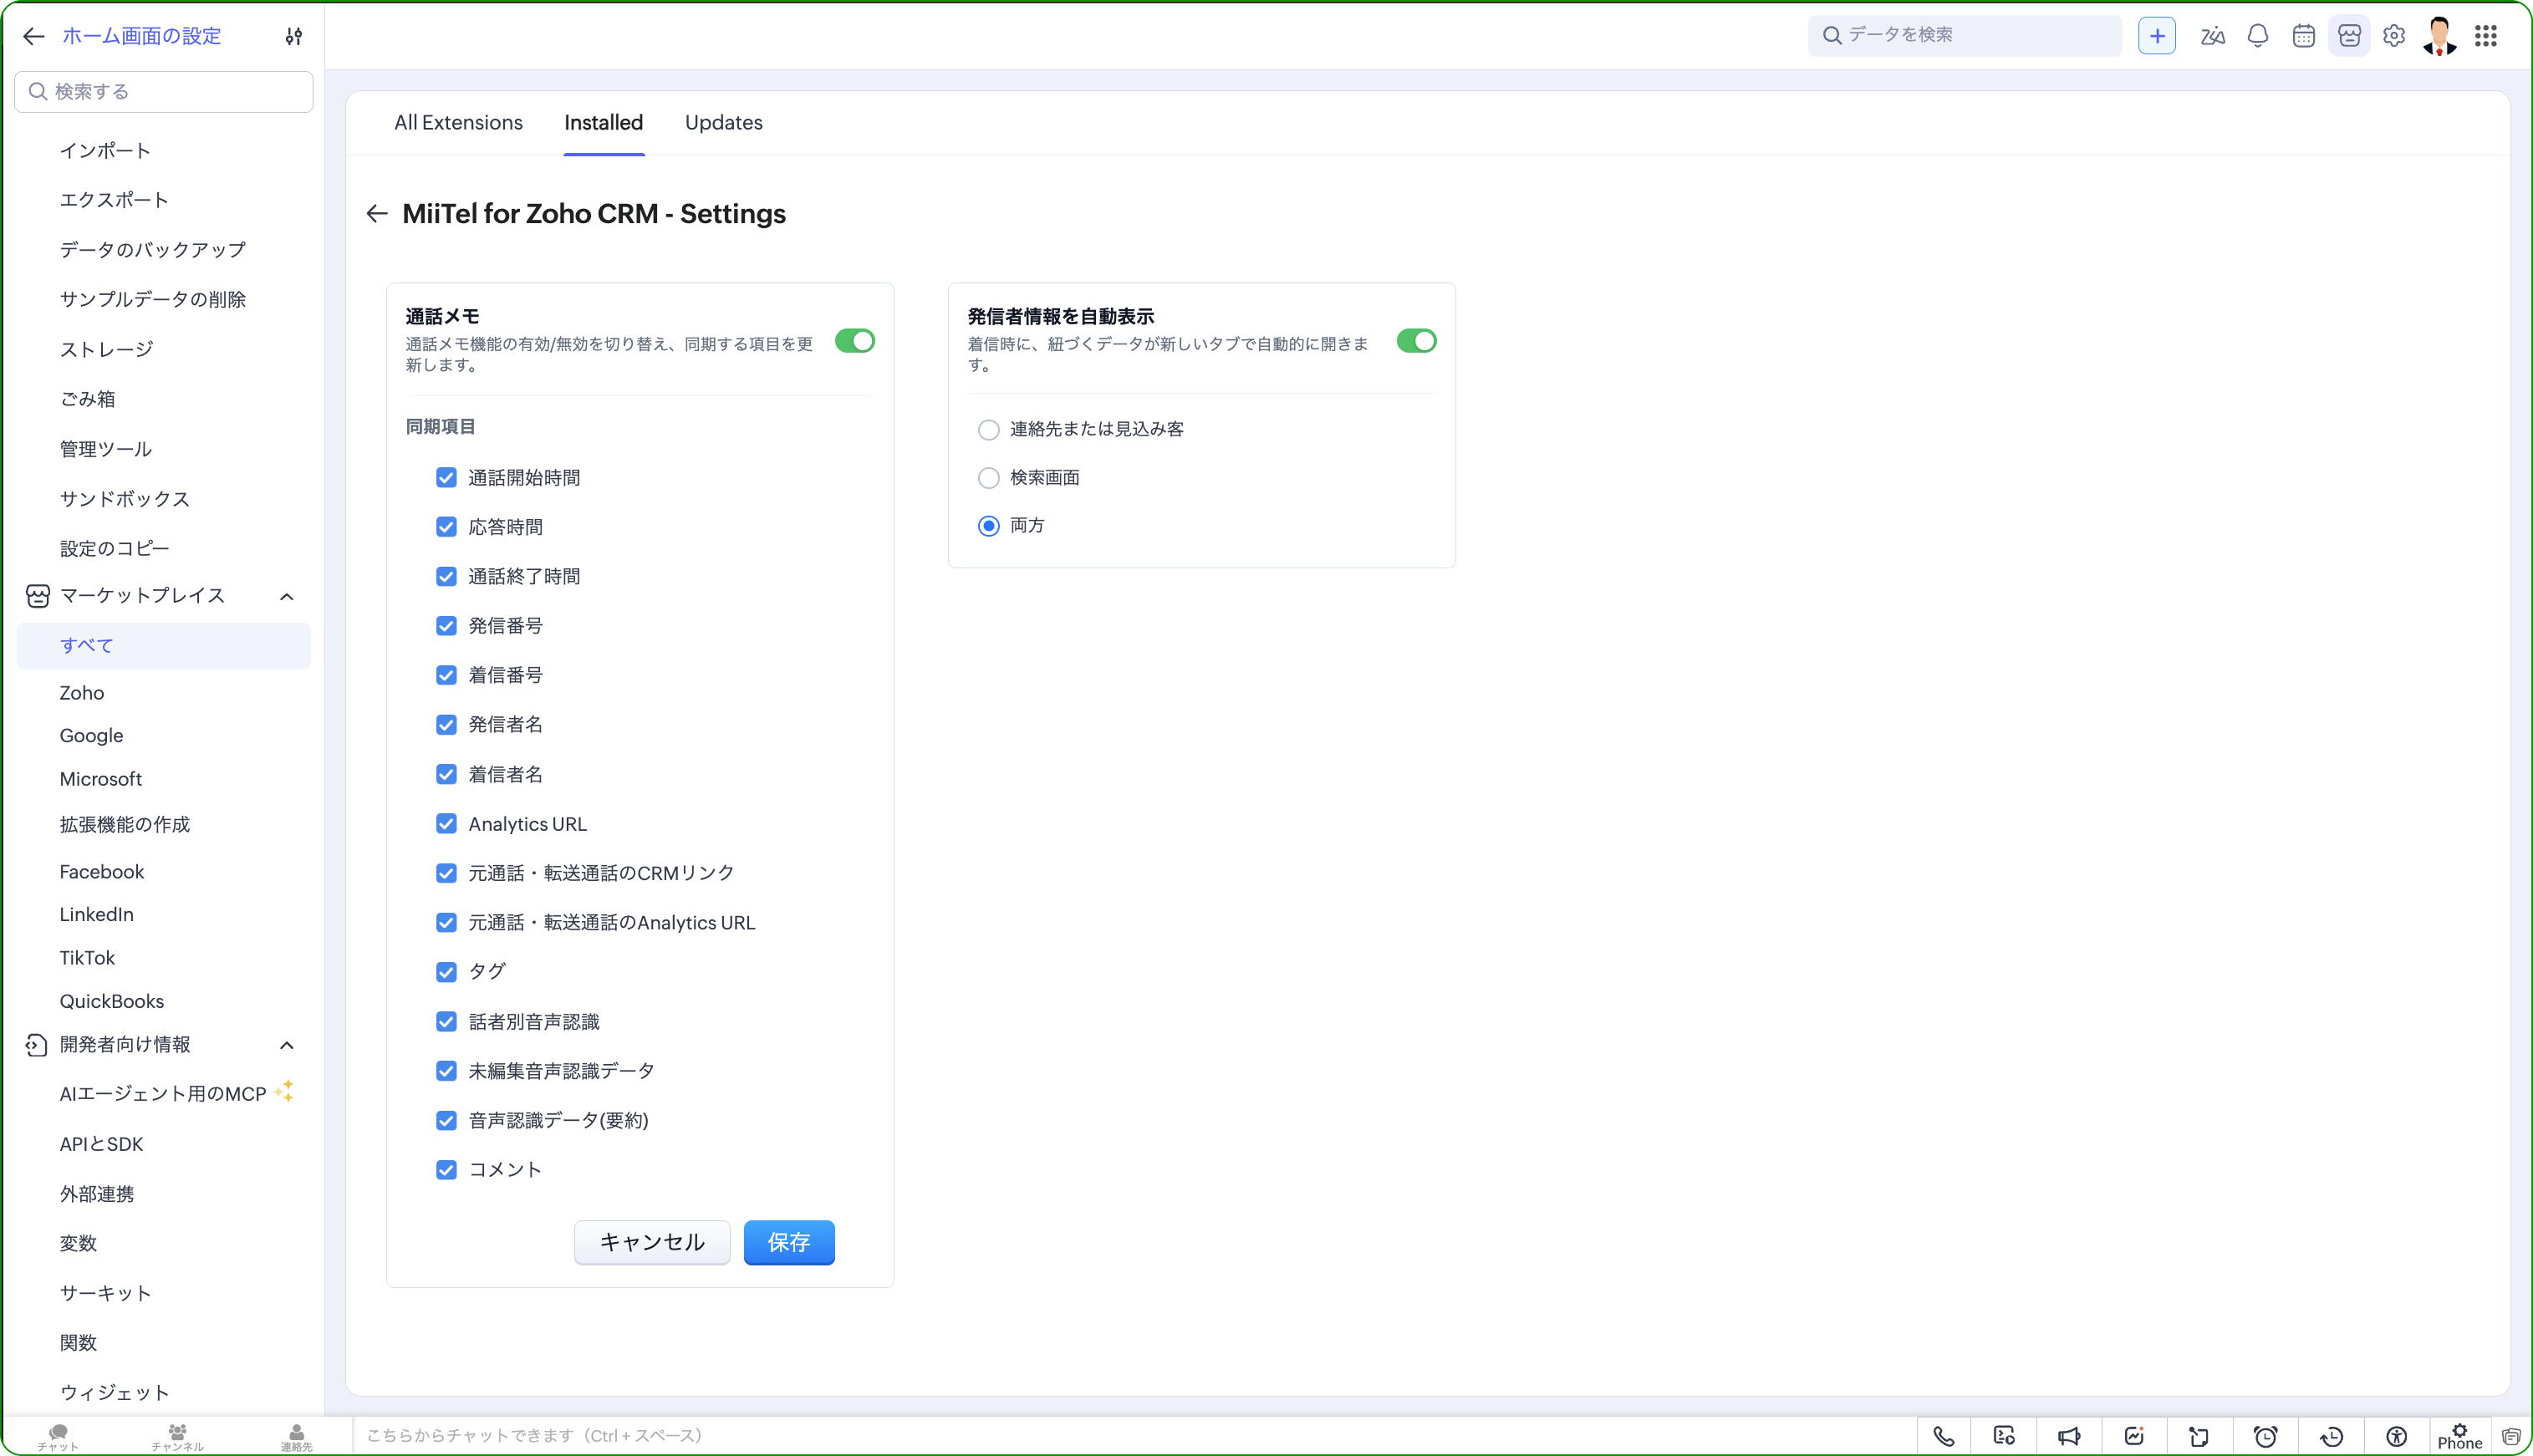Open すべて under Marketplace
Viewport: 2533px width, 1456px height.
pyautogui.click(x=164, y=646)
